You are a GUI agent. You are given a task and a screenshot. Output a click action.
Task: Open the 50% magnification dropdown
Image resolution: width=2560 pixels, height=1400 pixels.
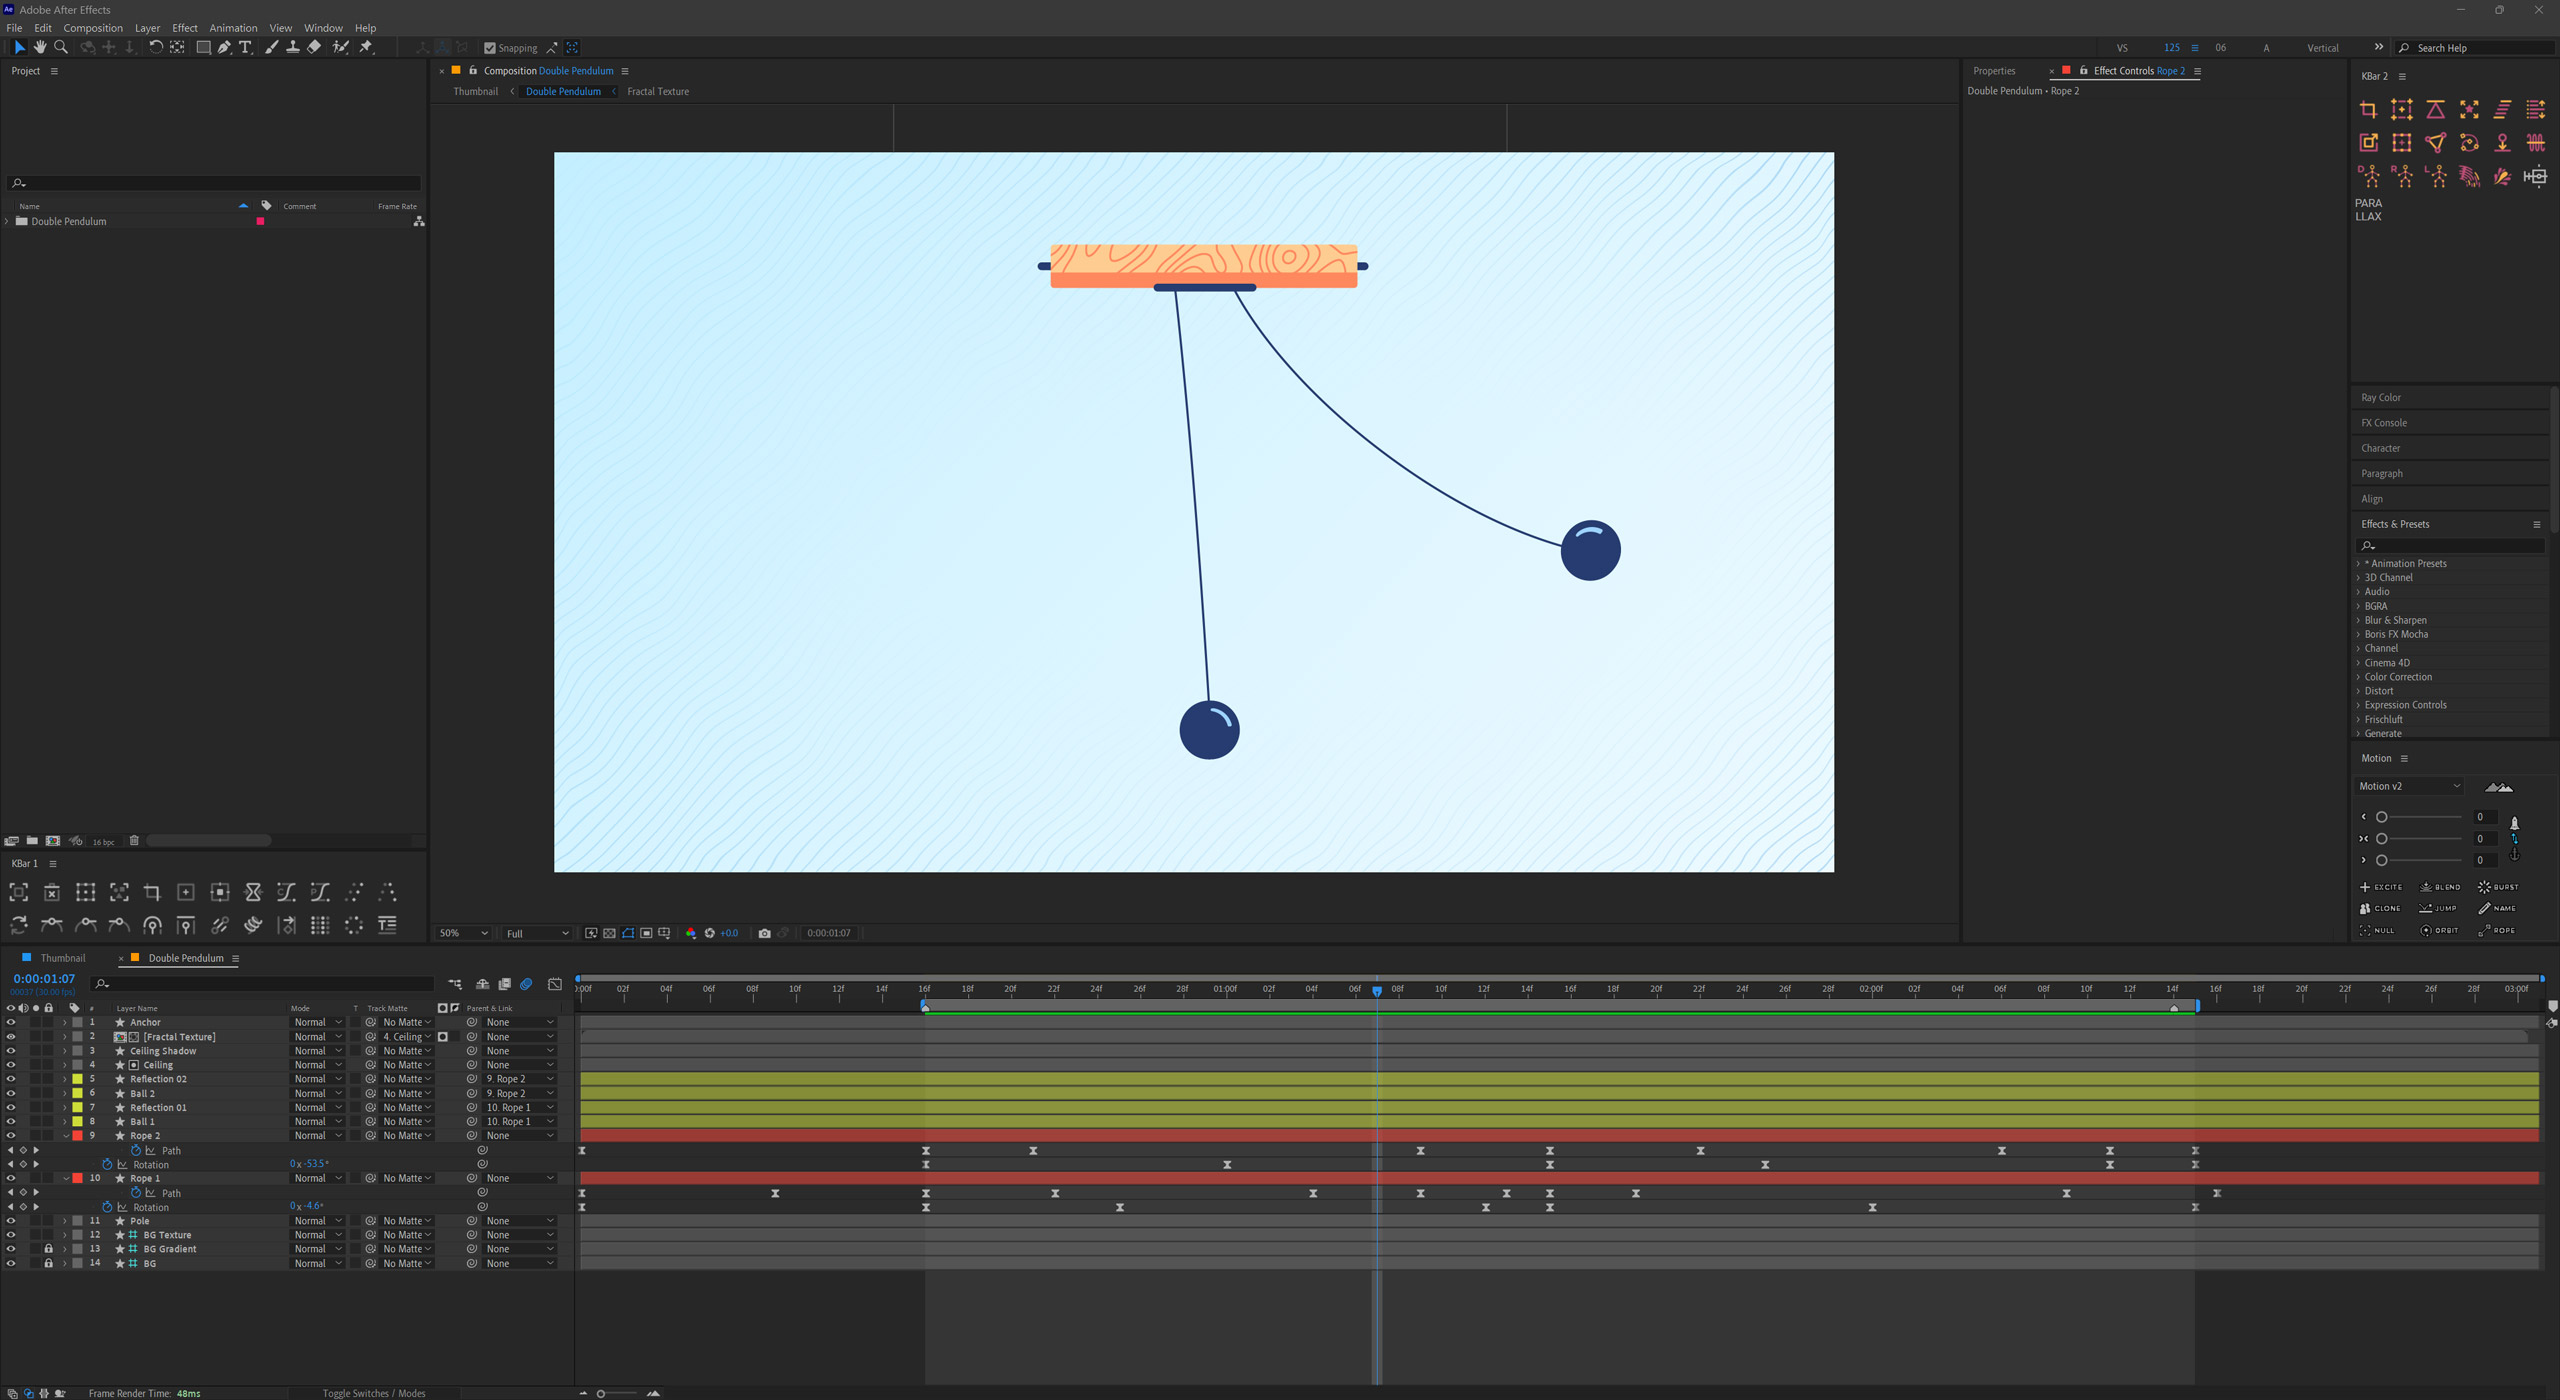tap(463, 933)
